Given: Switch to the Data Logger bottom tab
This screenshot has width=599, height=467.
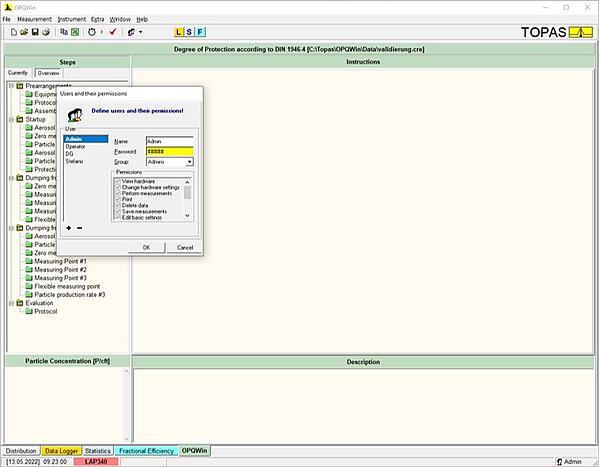Looking at the screenshot, I should coord(62,451).
